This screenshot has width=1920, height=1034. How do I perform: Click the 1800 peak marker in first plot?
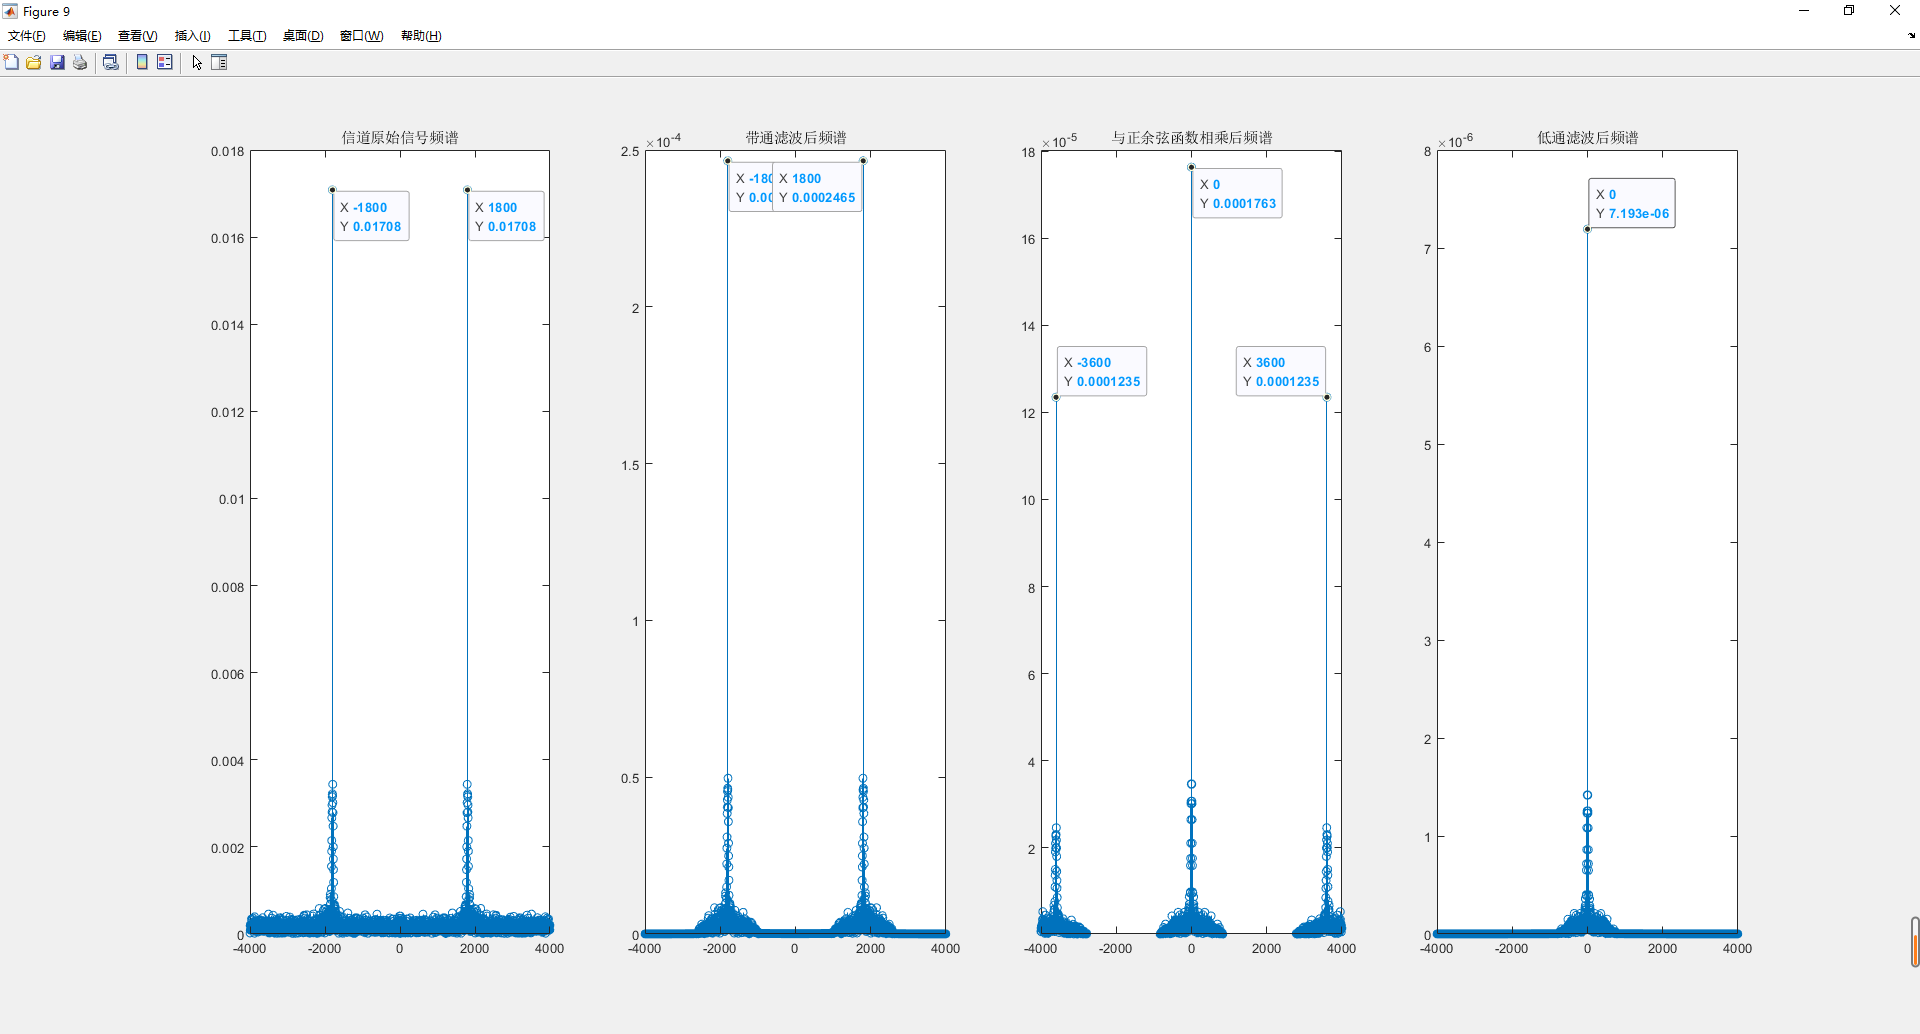(x=467, y=190)
